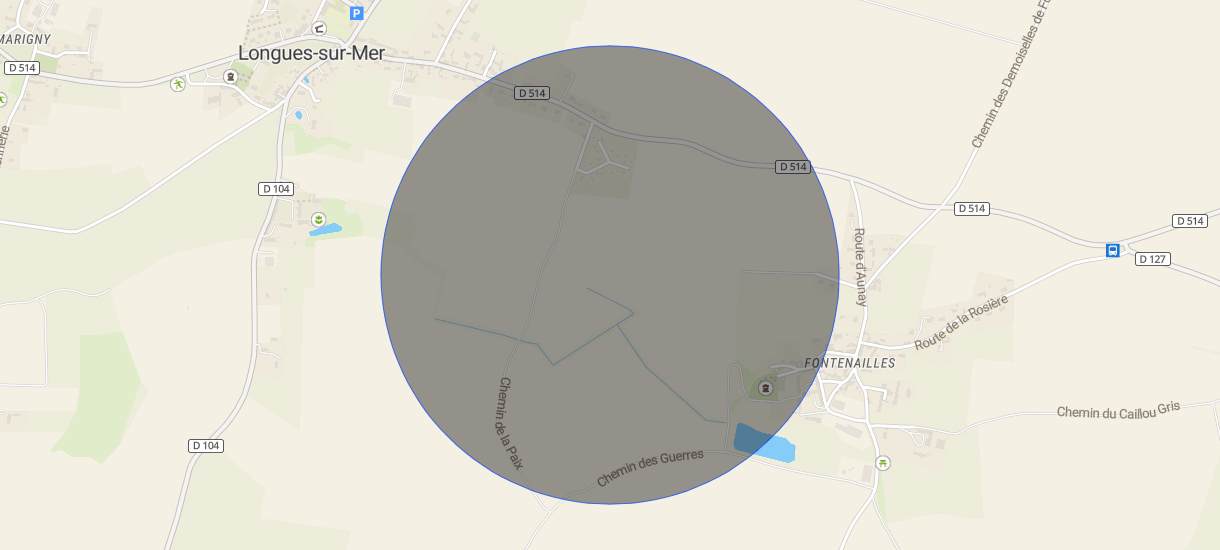Click the MARIGNY hamlet label
1220x550 pixels.
[x=25, y=38]
